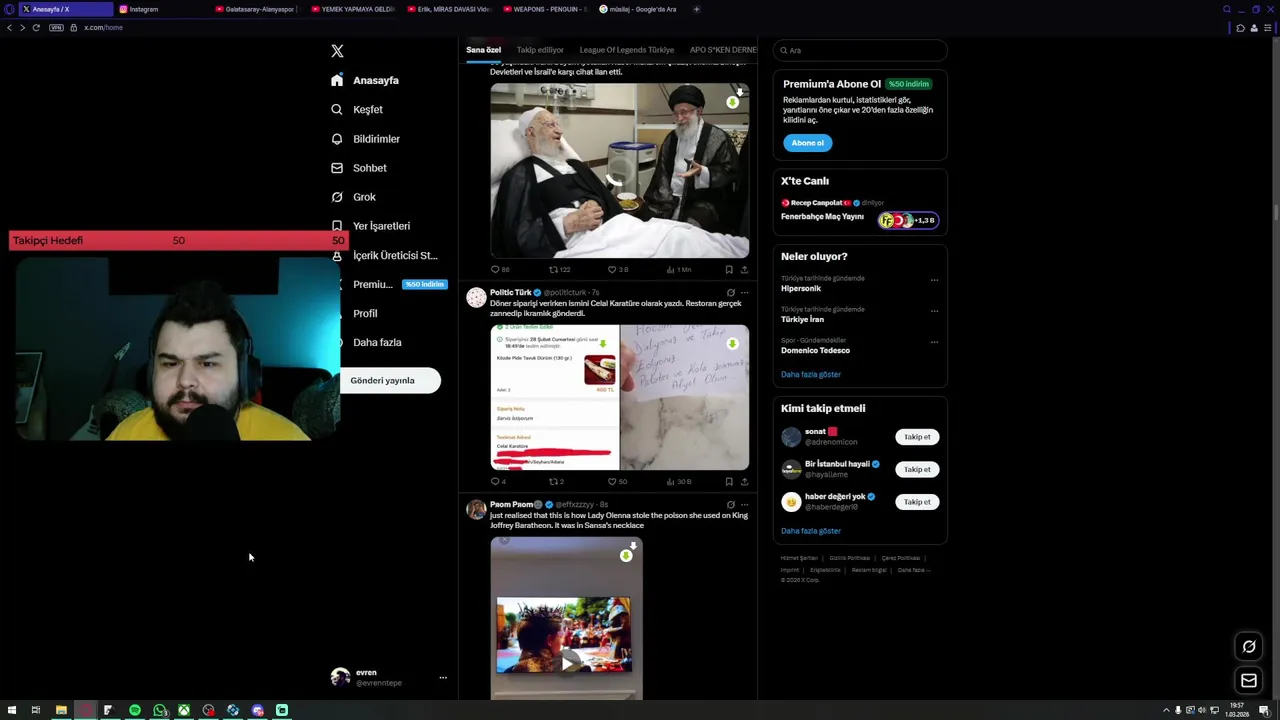Like the Politic Türk post
1280x720 pixels.
coord(617,481)
